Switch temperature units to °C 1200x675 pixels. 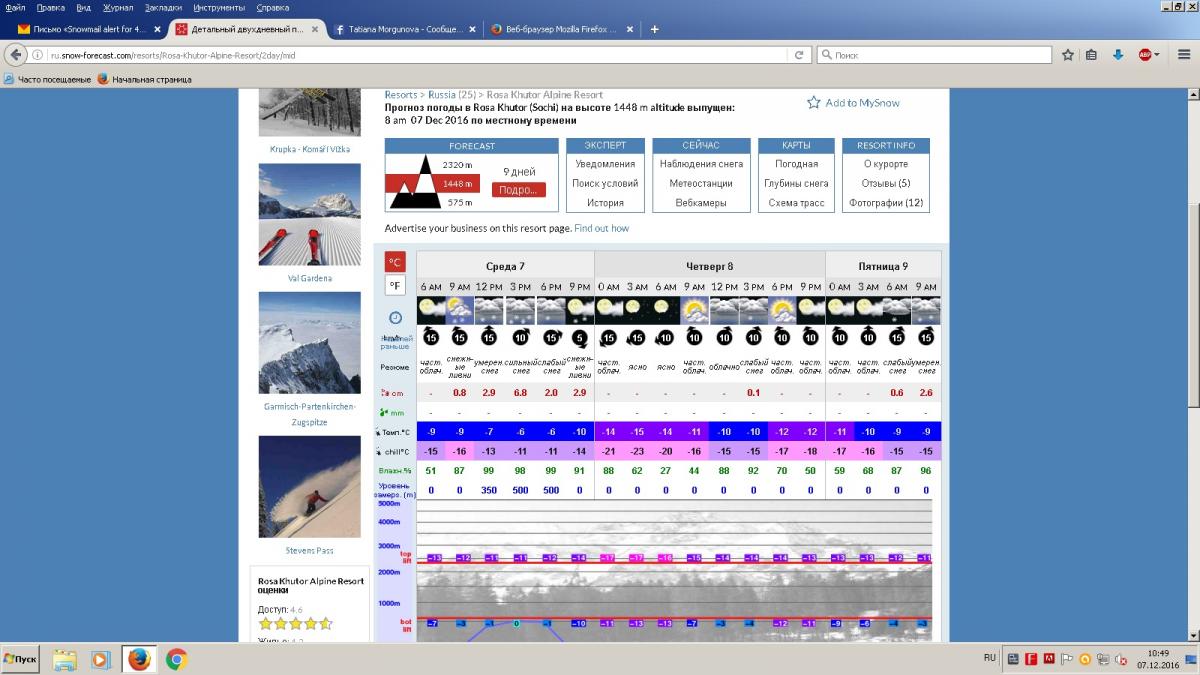[x=395, y=262]
